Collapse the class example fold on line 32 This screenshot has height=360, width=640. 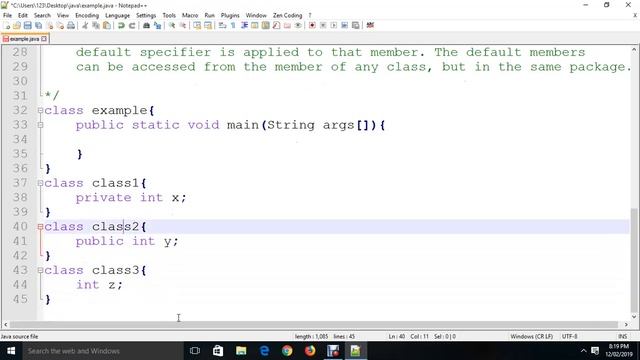click(40, 110)
